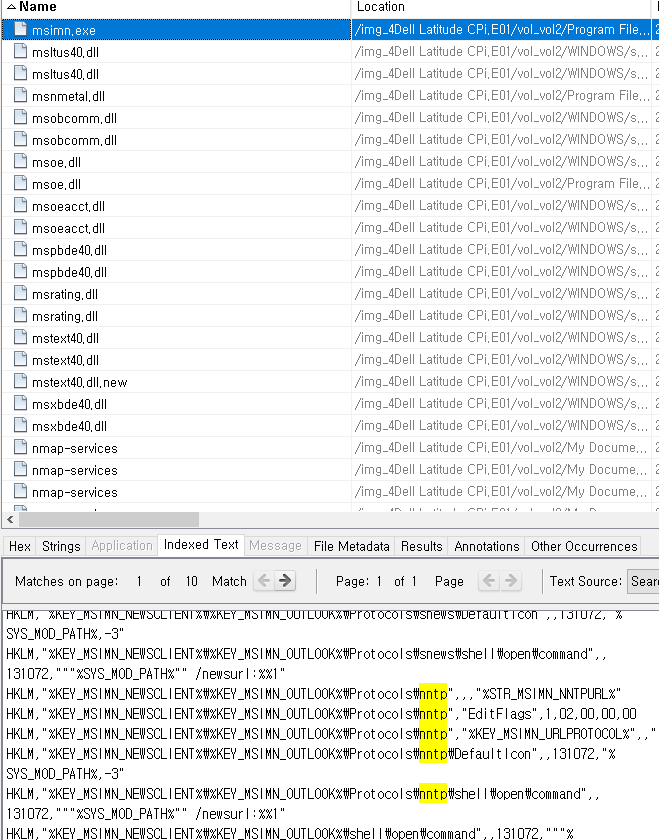Select the Indexed Text tab
Screen dimensions: 659x840
coord(201,545)
